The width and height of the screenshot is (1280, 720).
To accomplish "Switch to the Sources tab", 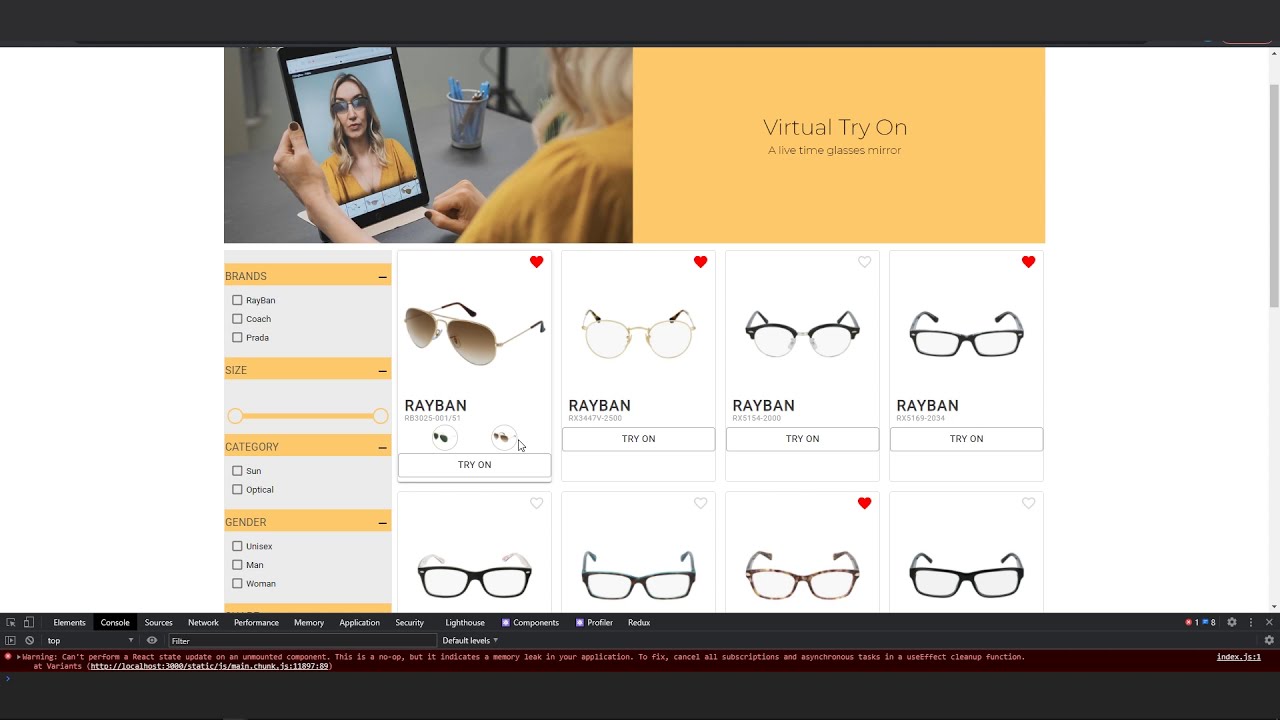I will click(158, 622).
